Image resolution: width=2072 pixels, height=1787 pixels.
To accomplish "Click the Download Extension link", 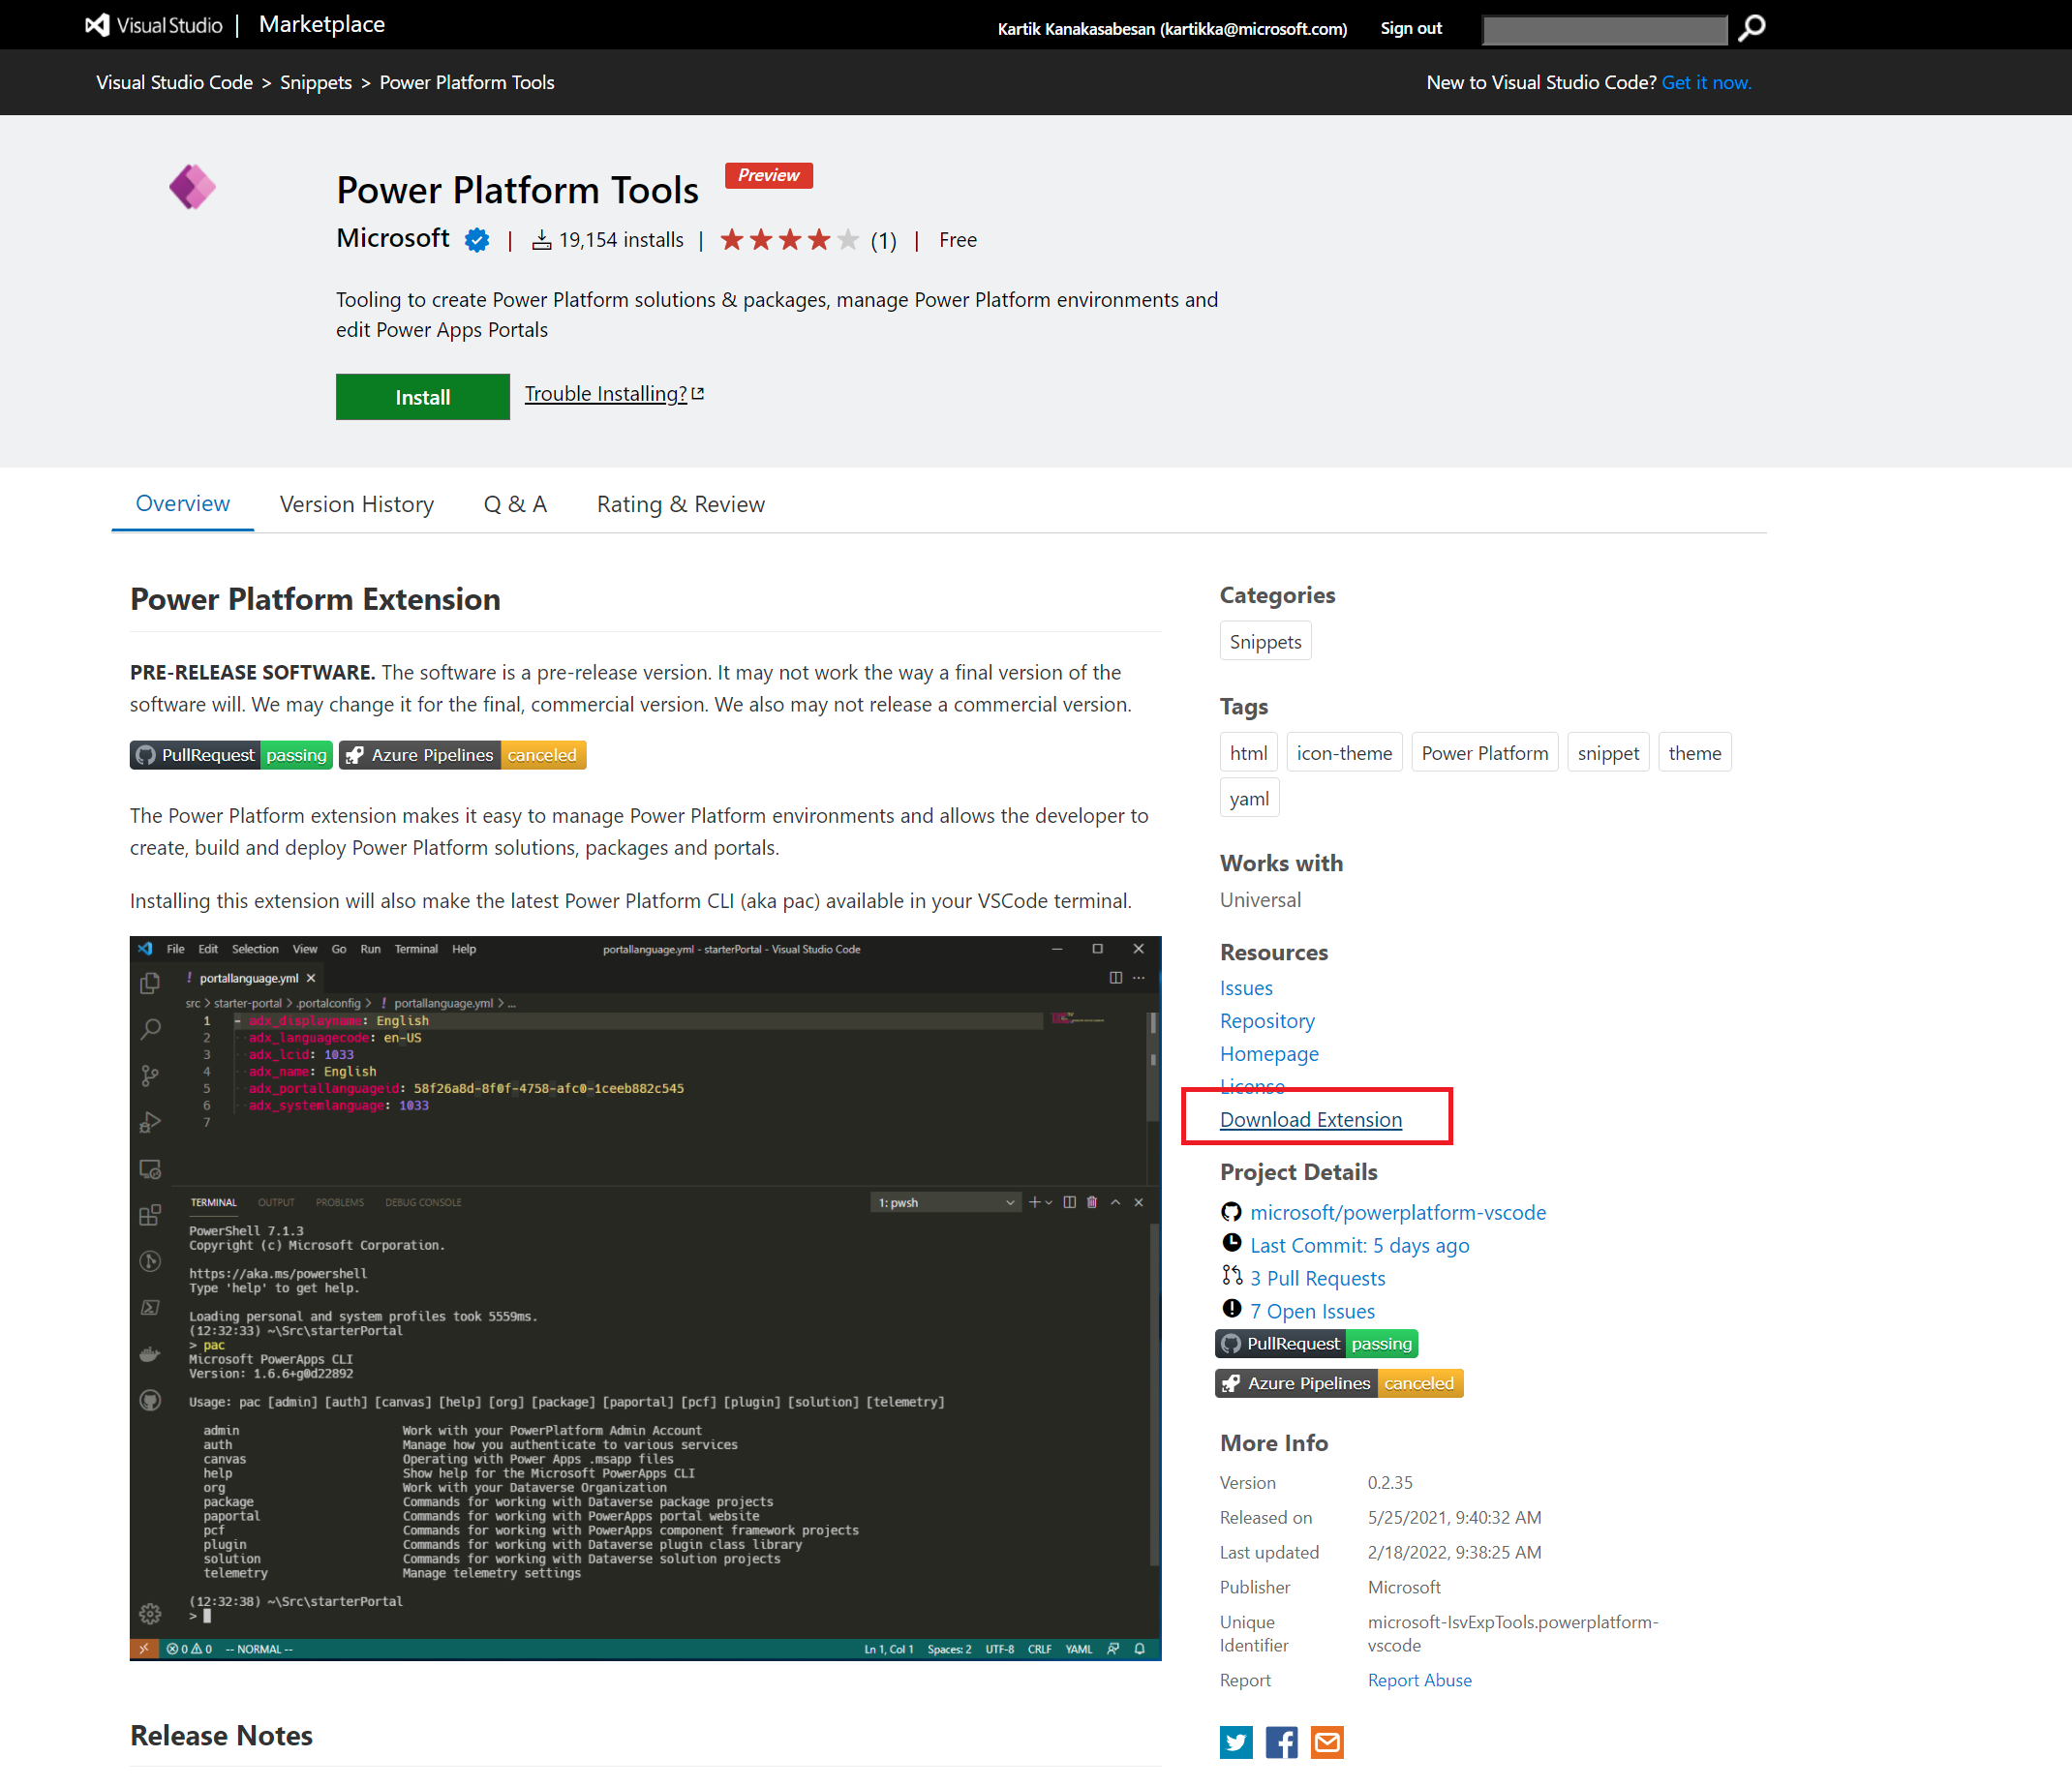I will click(x=1310, y=1120).
